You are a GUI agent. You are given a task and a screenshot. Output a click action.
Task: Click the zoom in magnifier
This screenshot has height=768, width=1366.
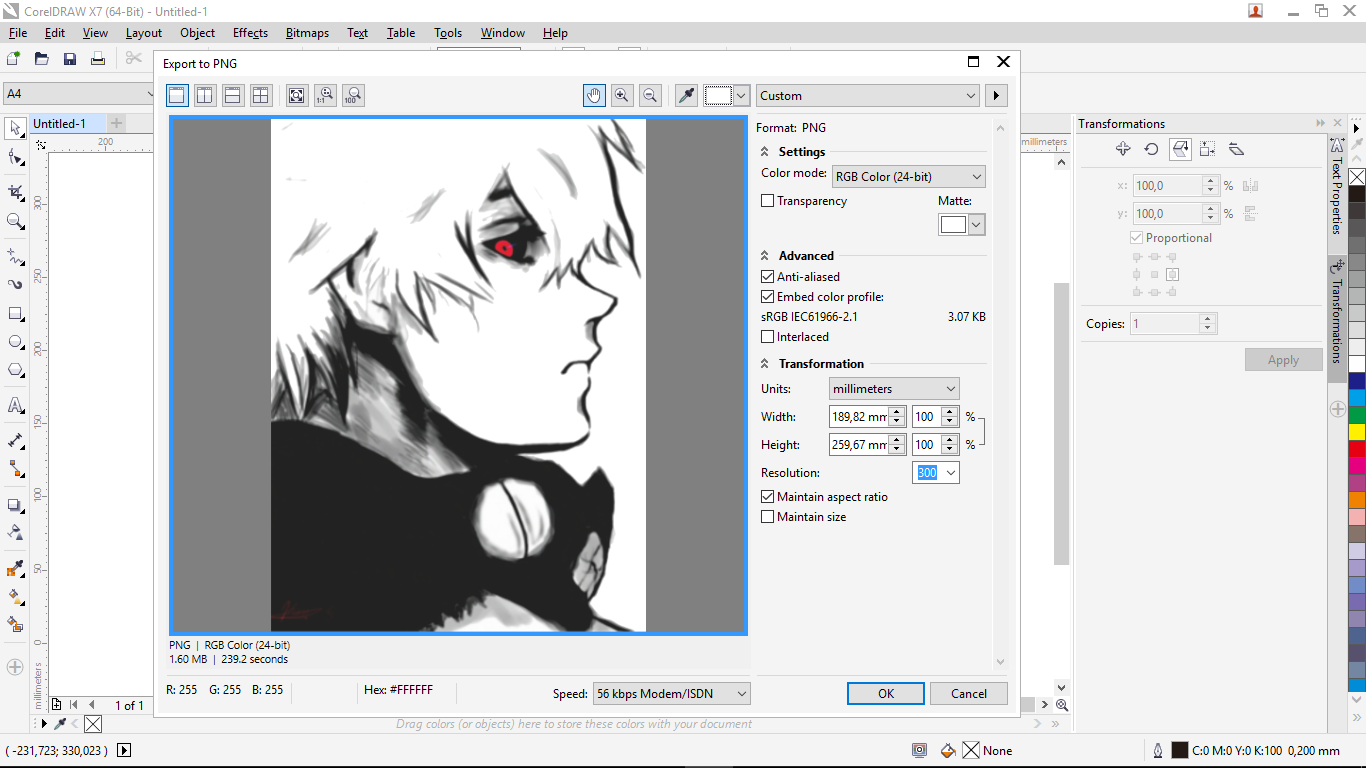coord(622,95)
